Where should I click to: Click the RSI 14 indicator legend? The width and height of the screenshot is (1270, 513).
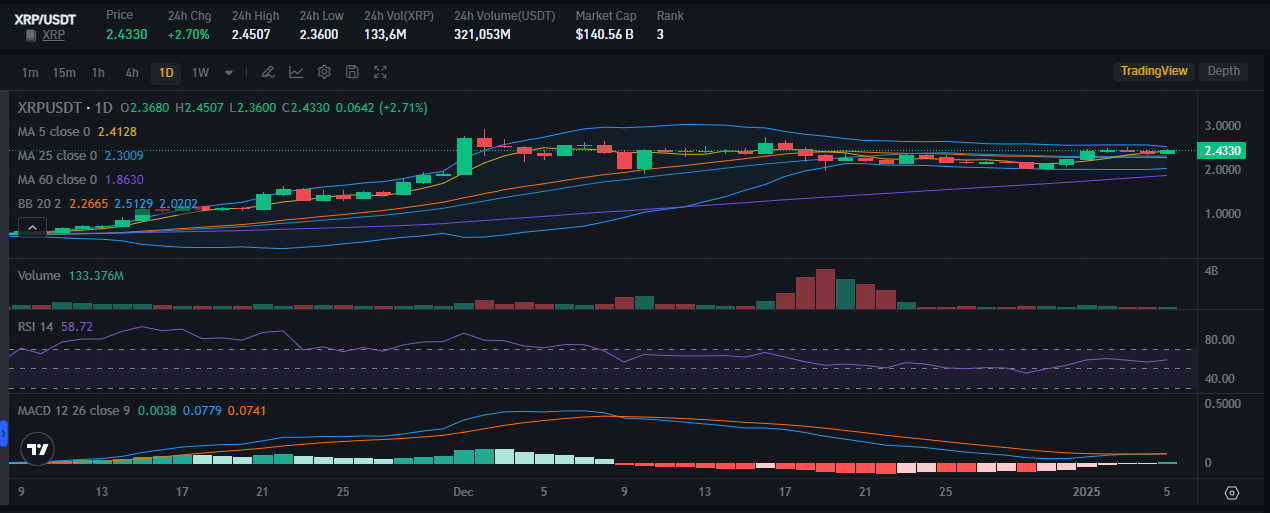click(36, 327)
